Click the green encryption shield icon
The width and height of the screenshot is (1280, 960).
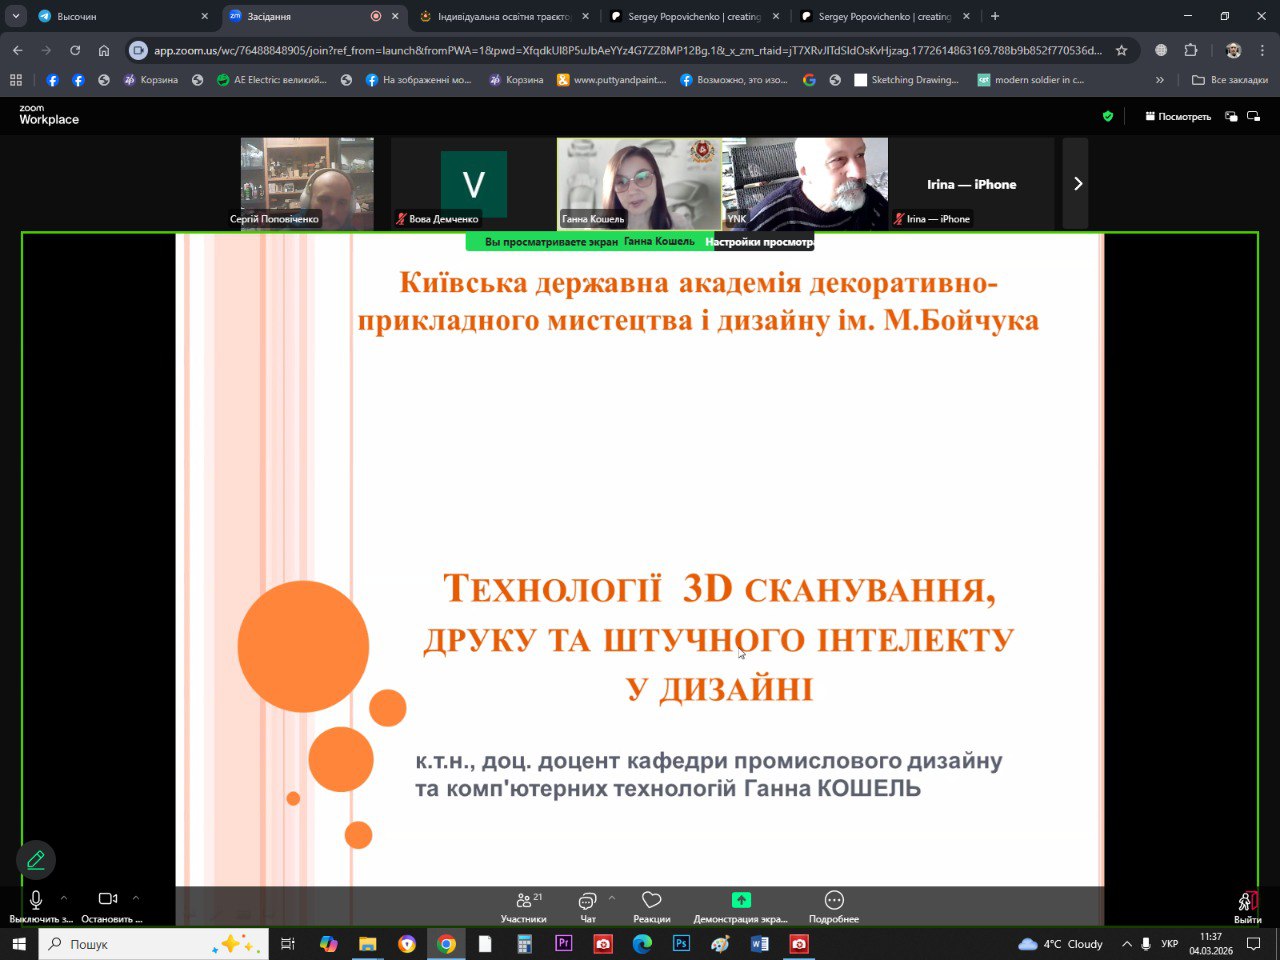pyautogui.click(x=1107, y=116)
